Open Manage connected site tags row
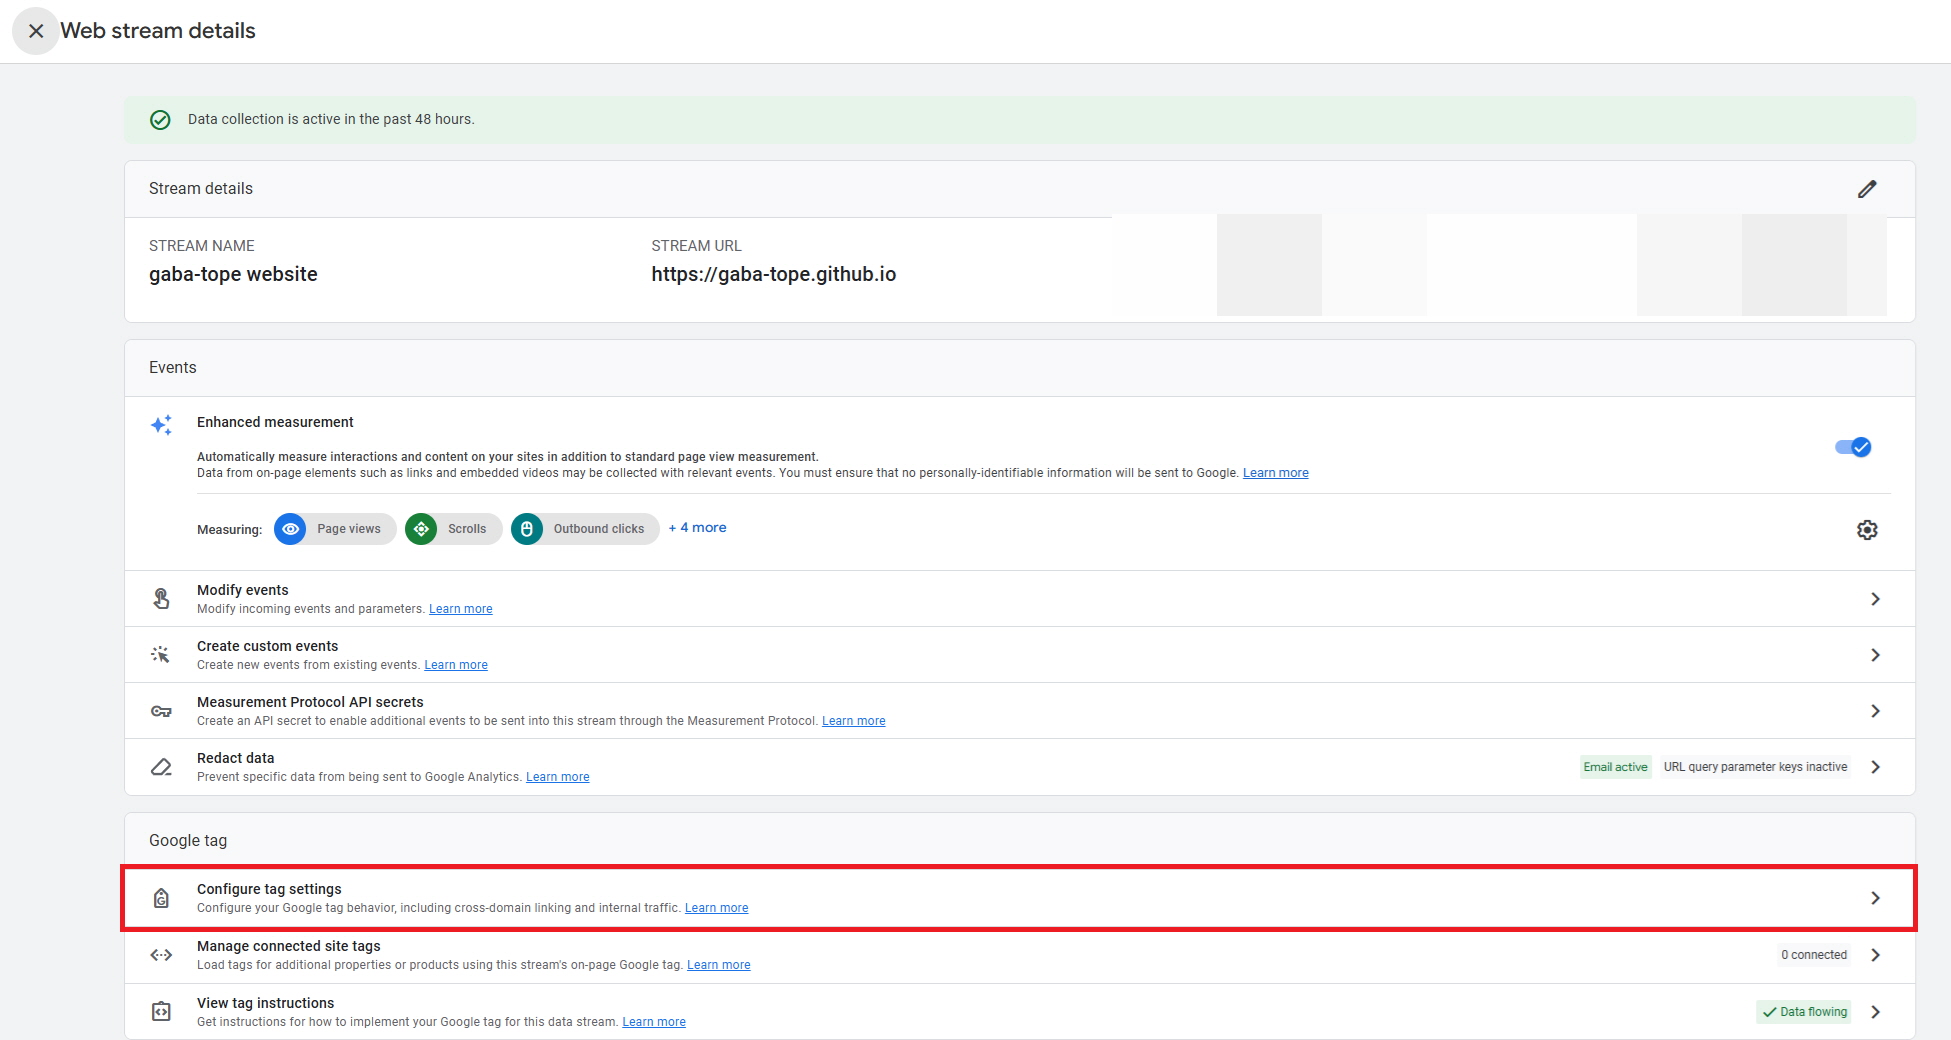 (x=1020, y=955)
